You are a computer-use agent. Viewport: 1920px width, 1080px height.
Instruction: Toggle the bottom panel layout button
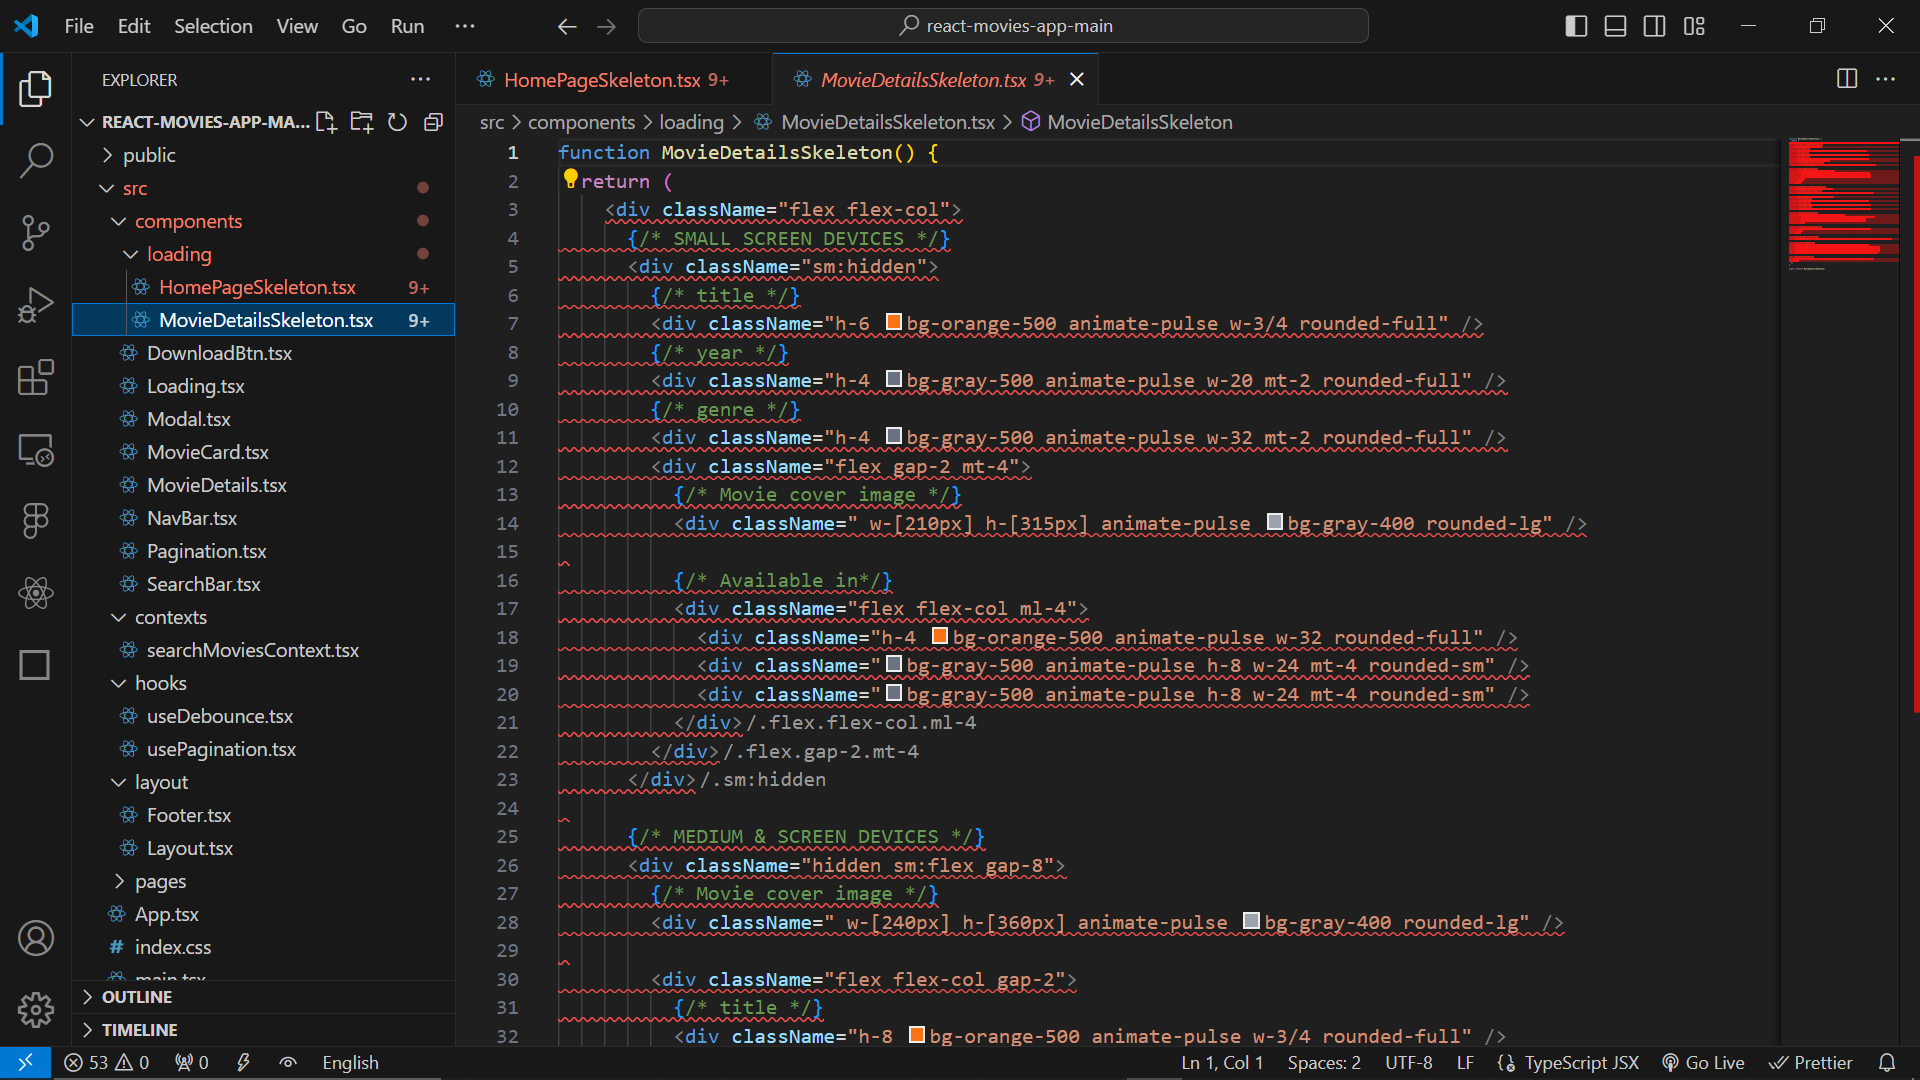tap(1615, 26)
